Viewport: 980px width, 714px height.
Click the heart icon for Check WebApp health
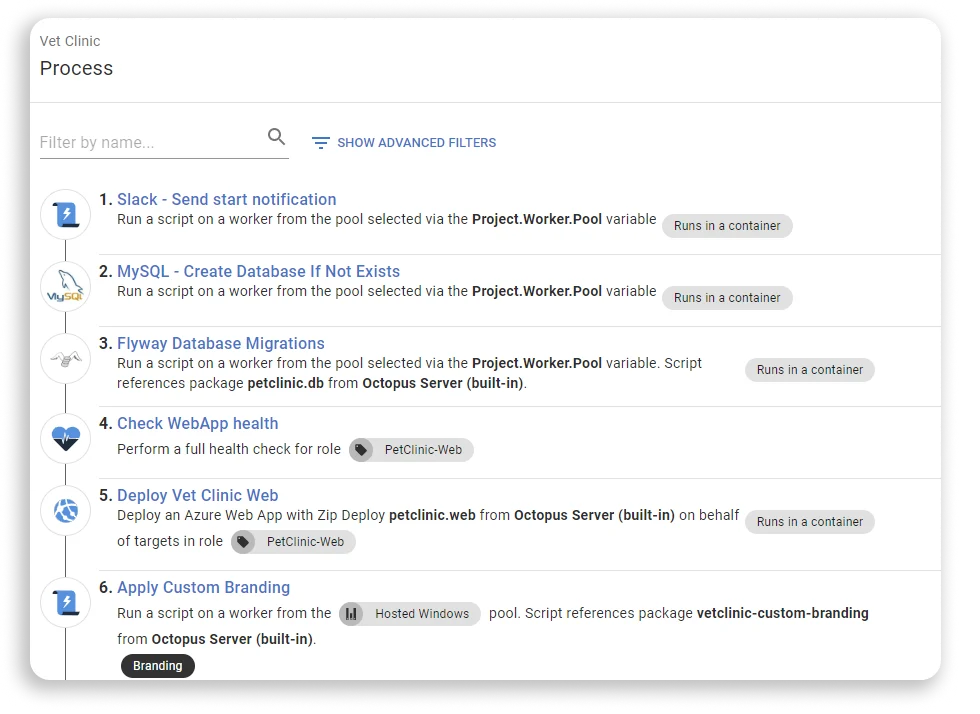[64, 436]
